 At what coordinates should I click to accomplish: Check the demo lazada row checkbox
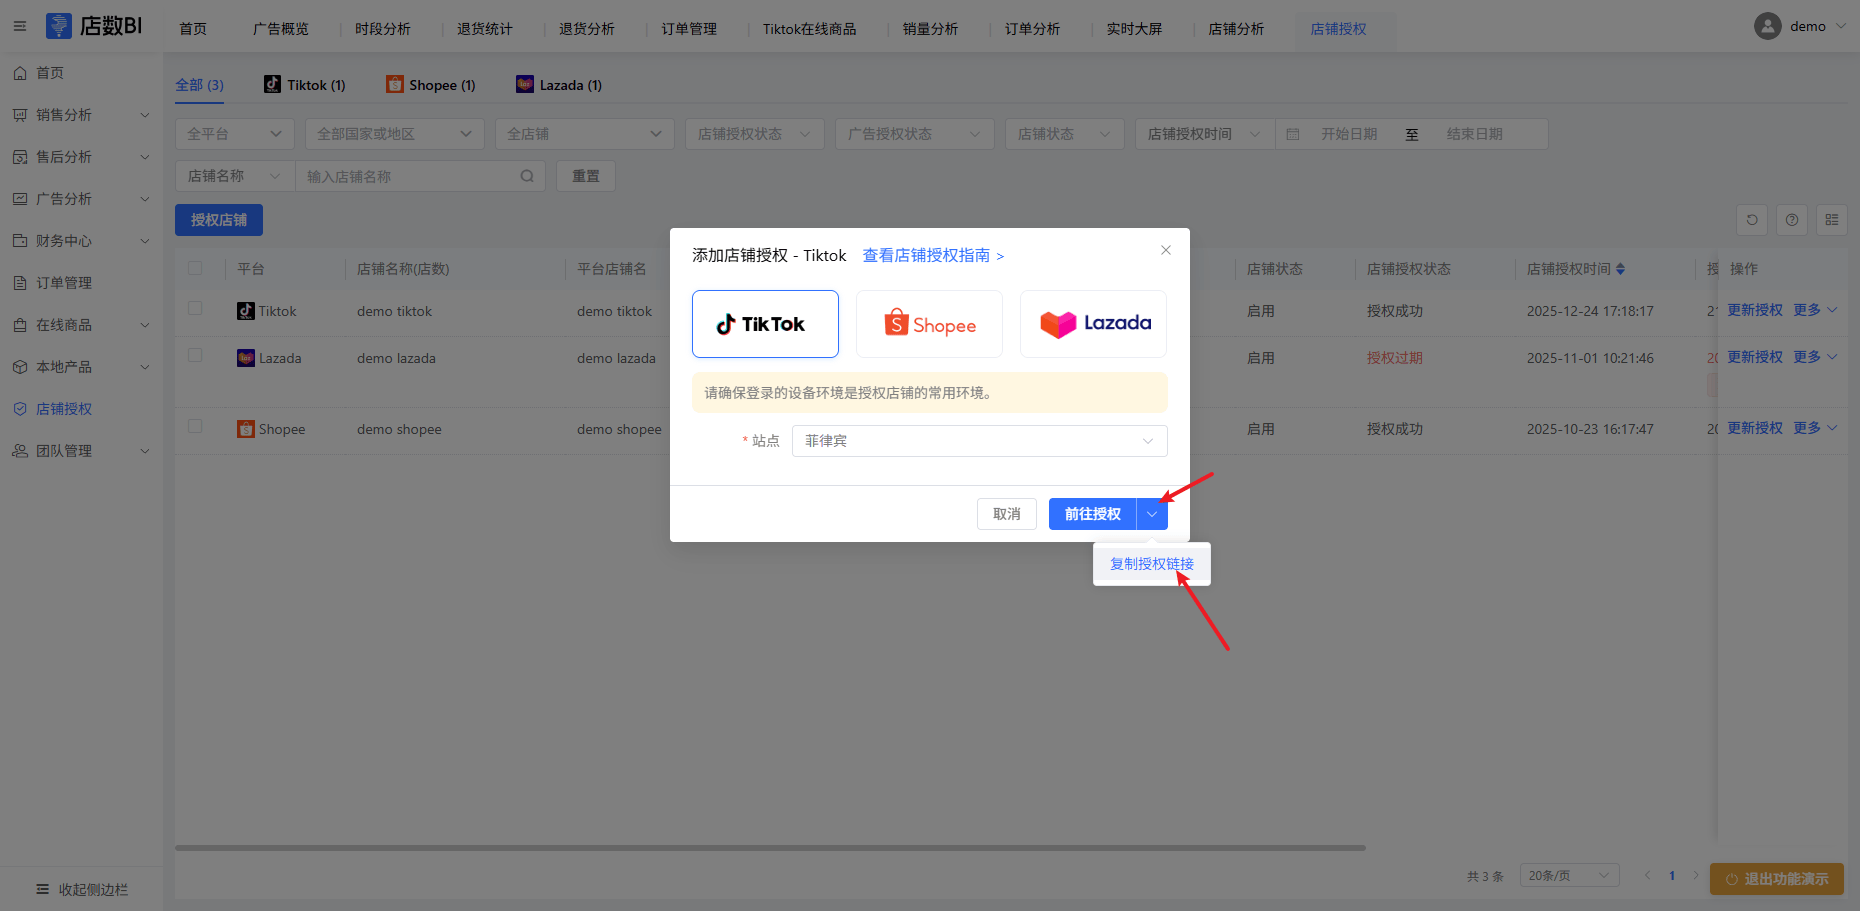click(195, 355)
